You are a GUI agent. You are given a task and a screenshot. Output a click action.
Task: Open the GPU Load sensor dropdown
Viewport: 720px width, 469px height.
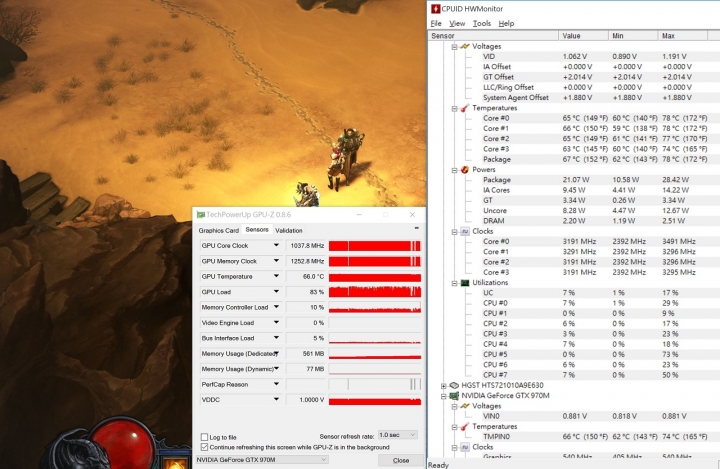click(x=276, y=292)
